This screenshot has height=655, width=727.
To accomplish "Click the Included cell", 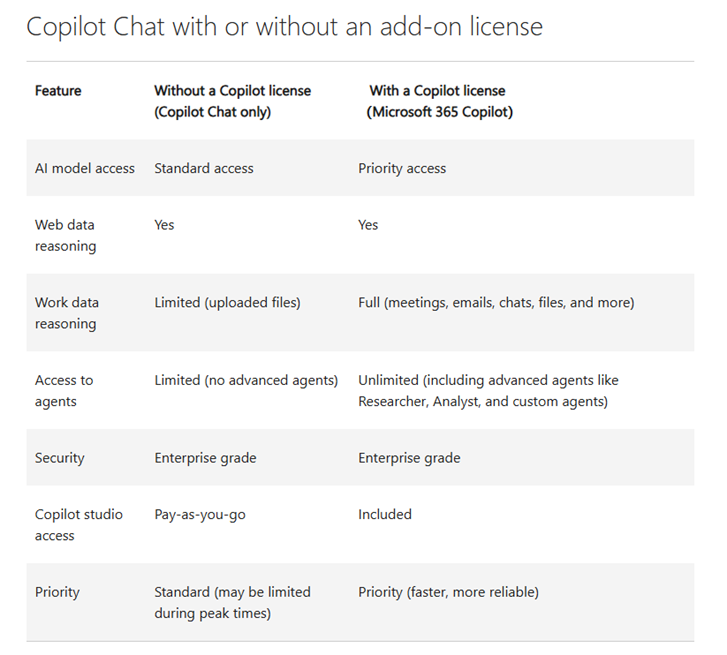I will tap(385, 514).
